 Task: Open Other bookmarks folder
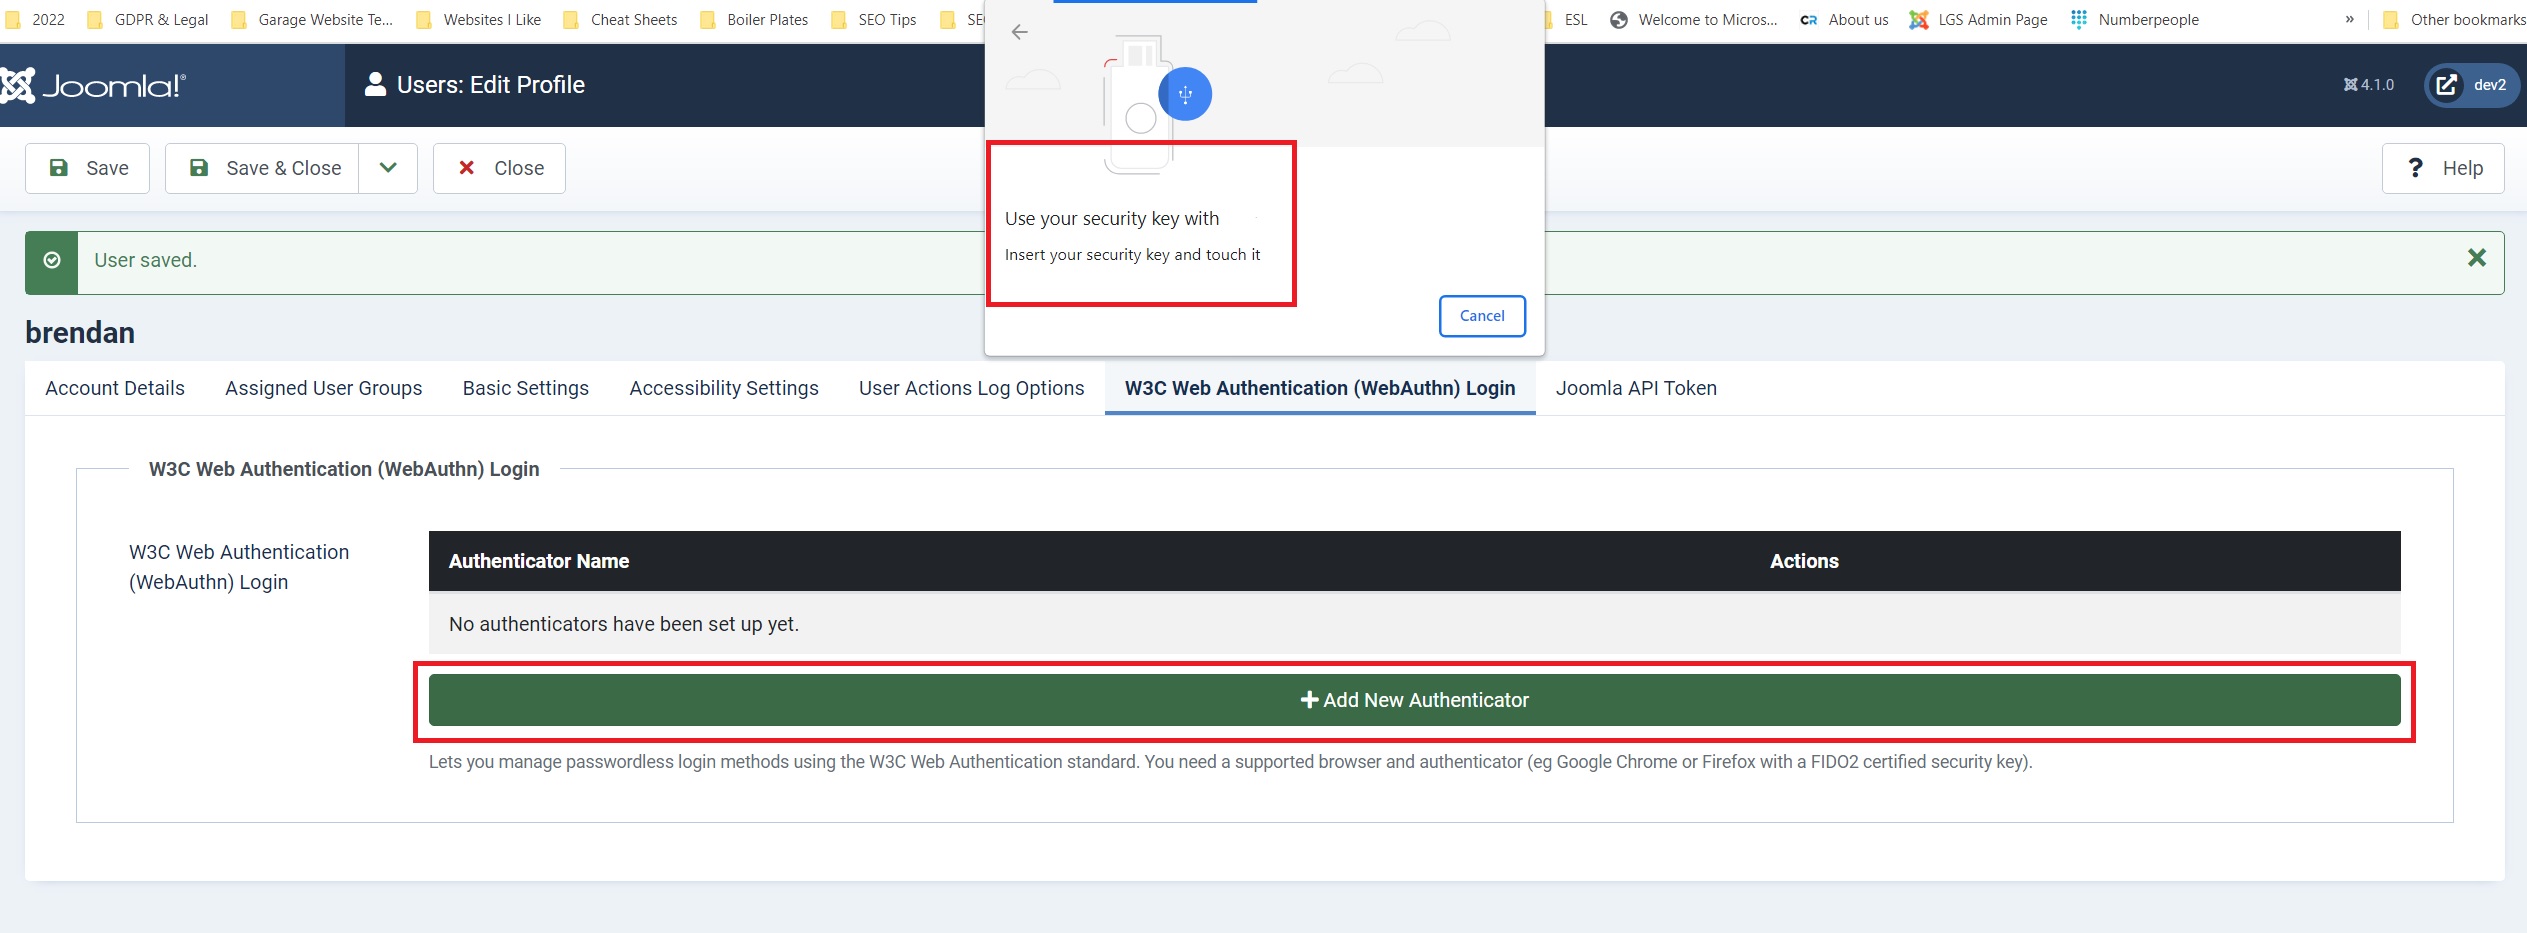(2455, 19)
